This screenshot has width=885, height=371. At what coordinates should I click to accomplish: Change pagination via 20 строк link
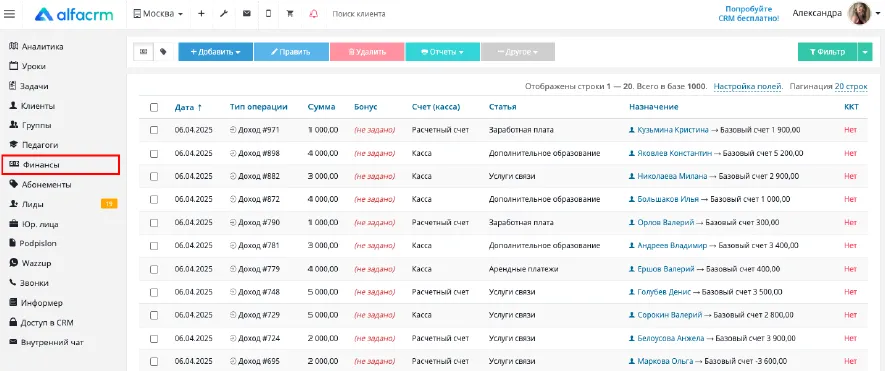pos(851,86)
